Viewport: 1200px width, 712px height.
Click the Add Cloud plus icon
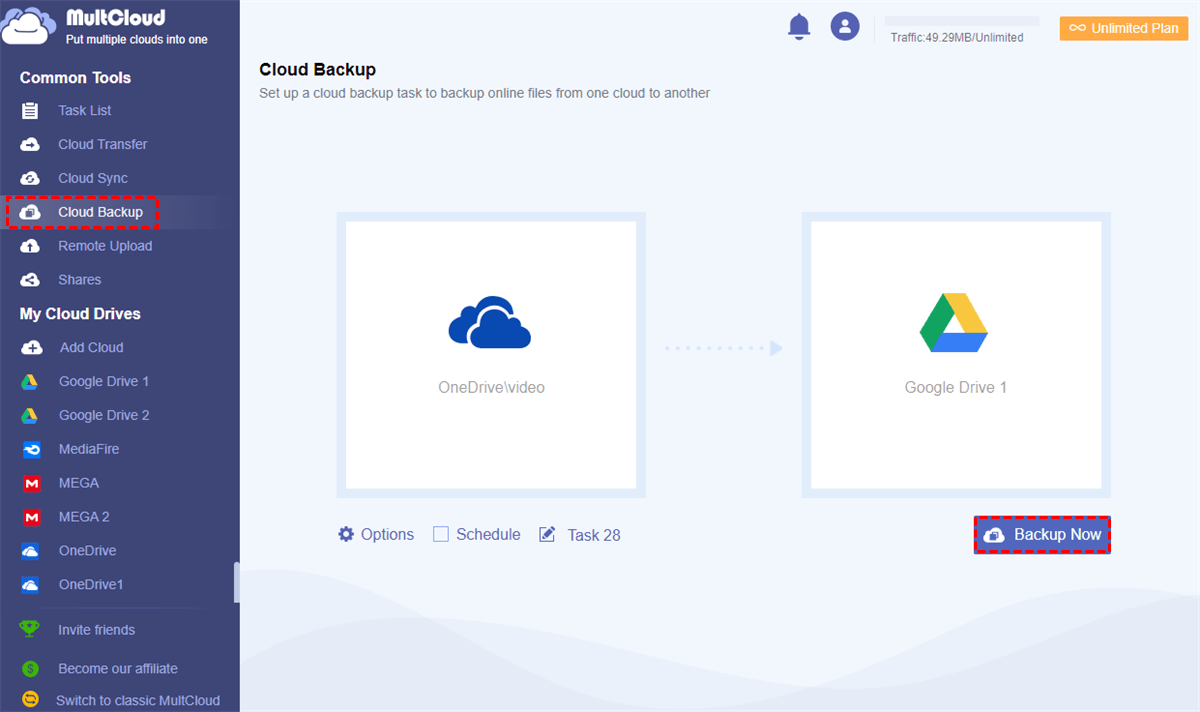tap(32, 348)
